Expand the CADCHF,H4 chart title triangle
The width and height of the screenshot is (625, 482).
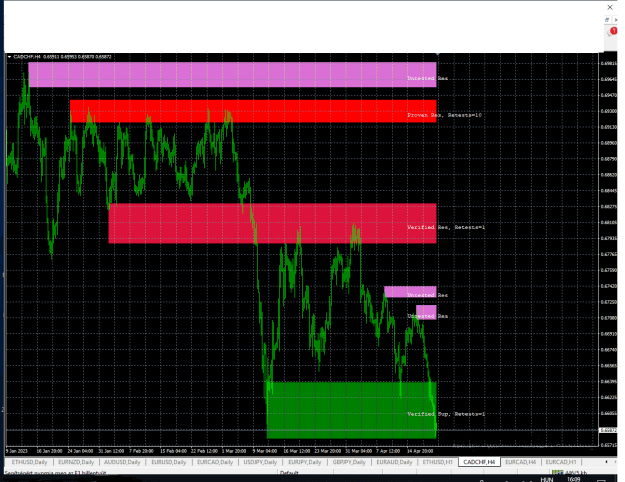tap(9, 57)
